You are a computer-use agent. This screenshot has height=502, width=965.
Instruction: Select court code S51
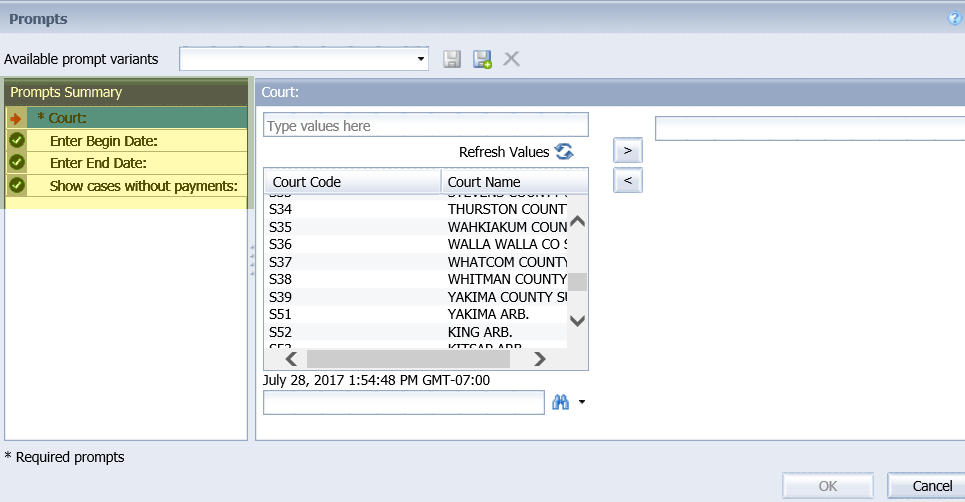(x=280, y=314)
